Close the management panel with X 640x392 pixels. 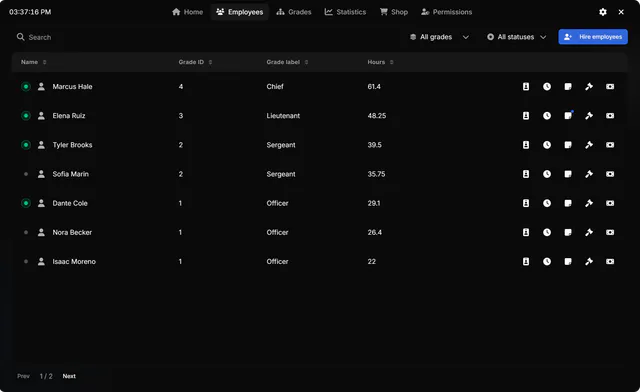click(x=621, y=12)
